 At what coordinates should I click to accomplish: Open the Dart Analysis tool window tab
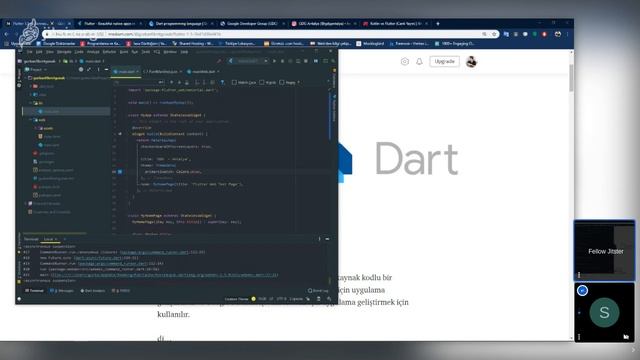[x=93, y=291]
